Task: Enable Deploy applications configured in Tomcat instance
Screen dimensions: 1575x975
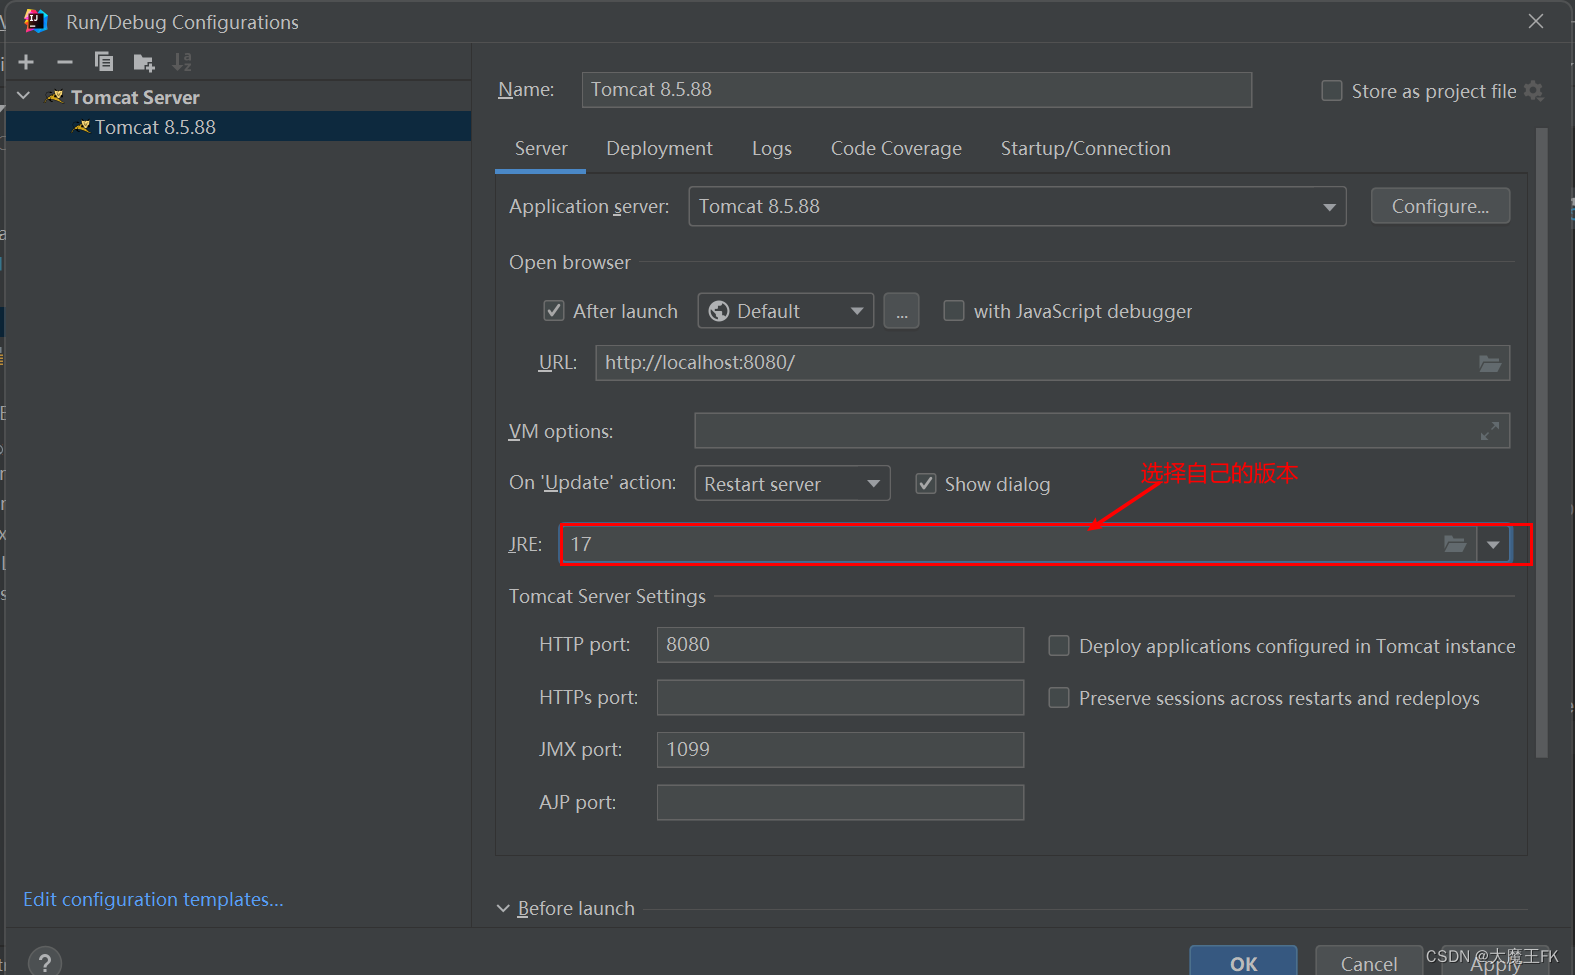Action: tap(1059, 646)
